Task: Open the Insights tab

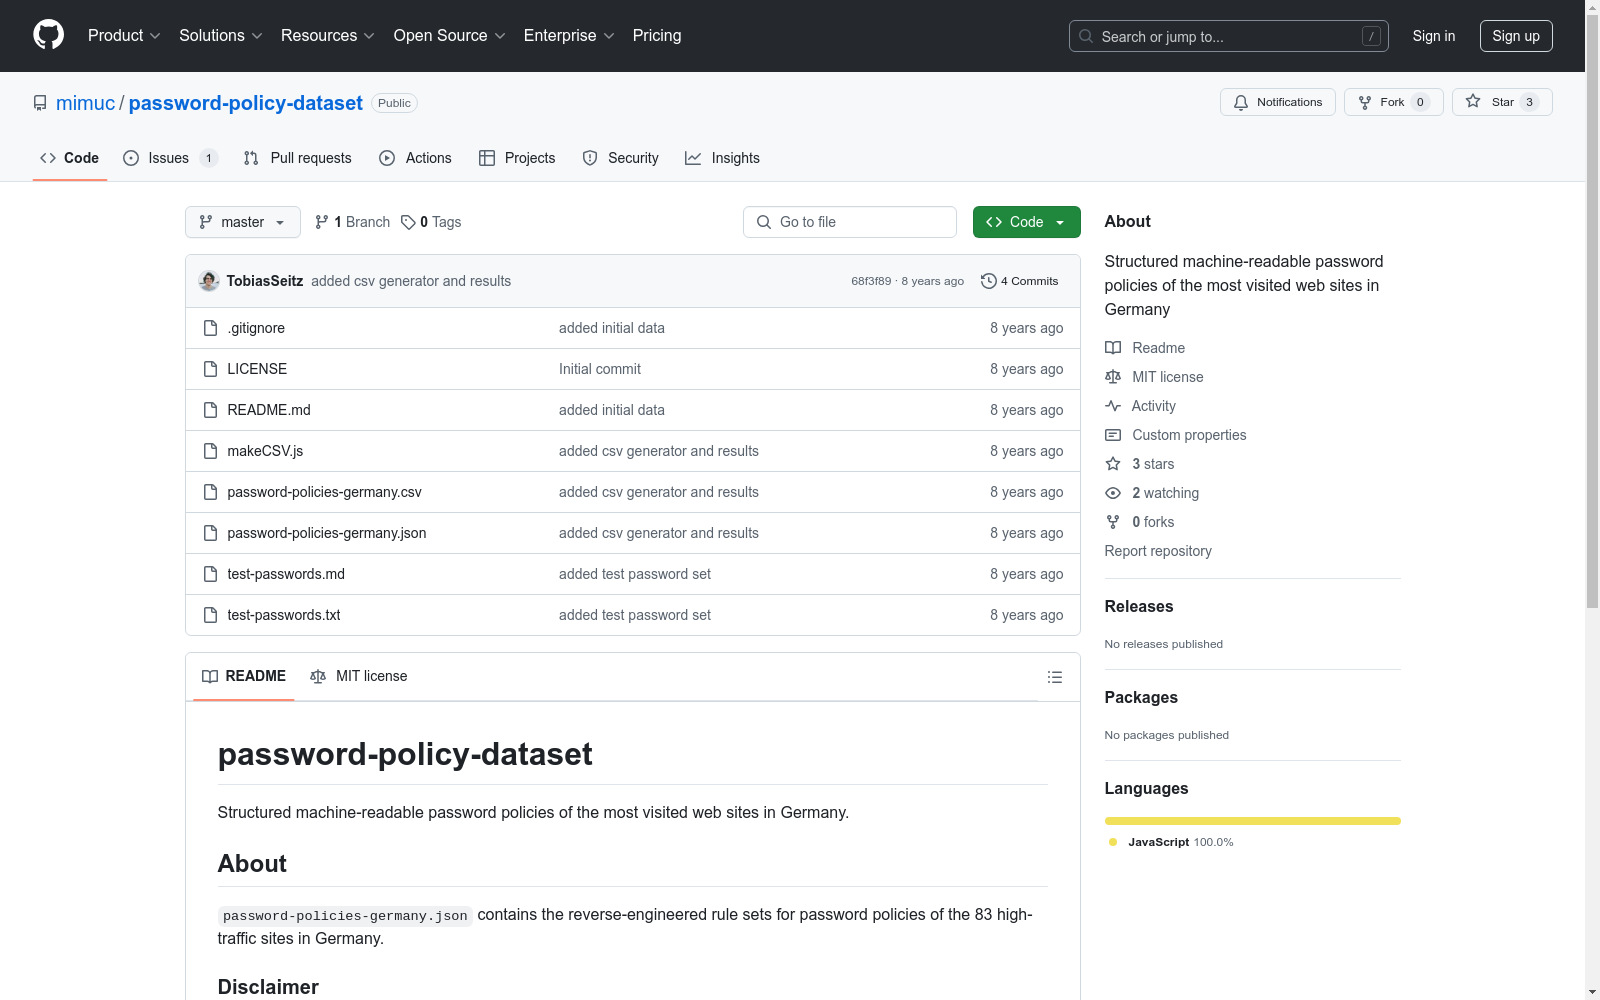Action: click(722, 158)
